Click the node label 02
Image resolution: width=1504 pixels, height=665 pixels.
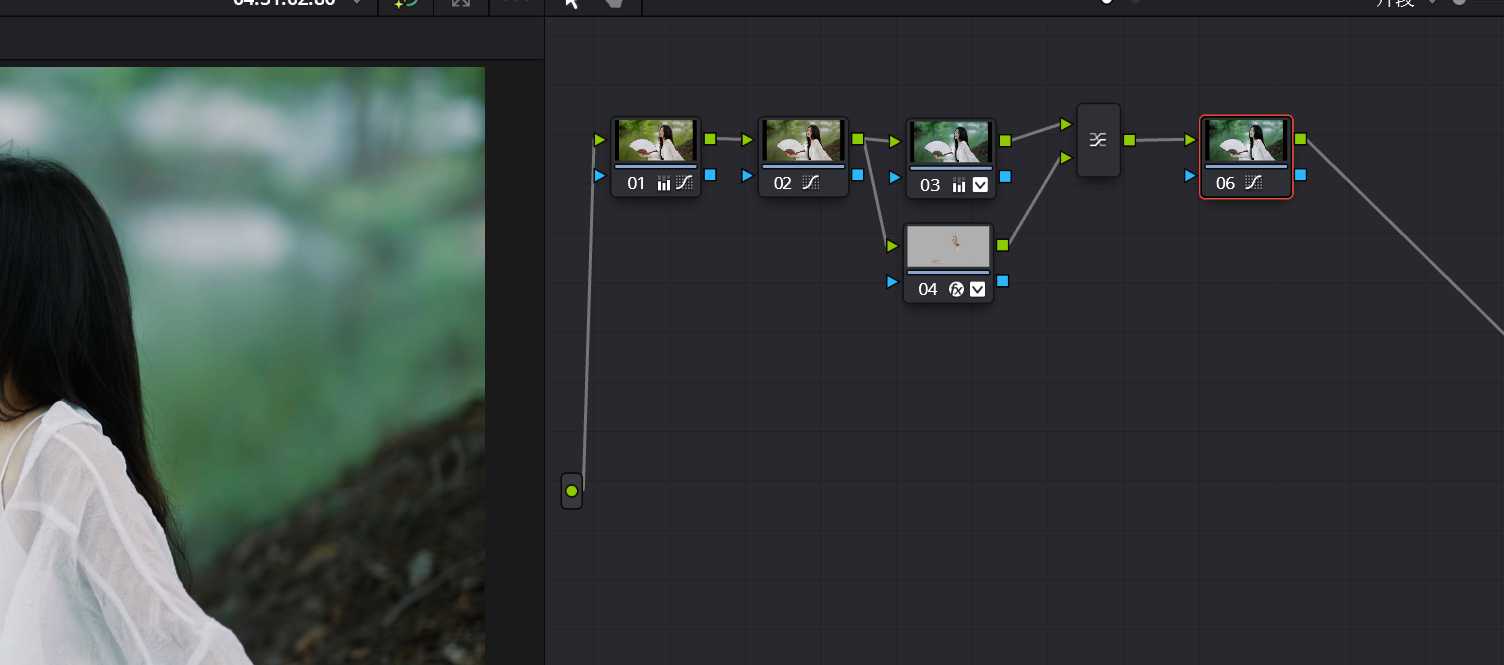coord(783,184)
